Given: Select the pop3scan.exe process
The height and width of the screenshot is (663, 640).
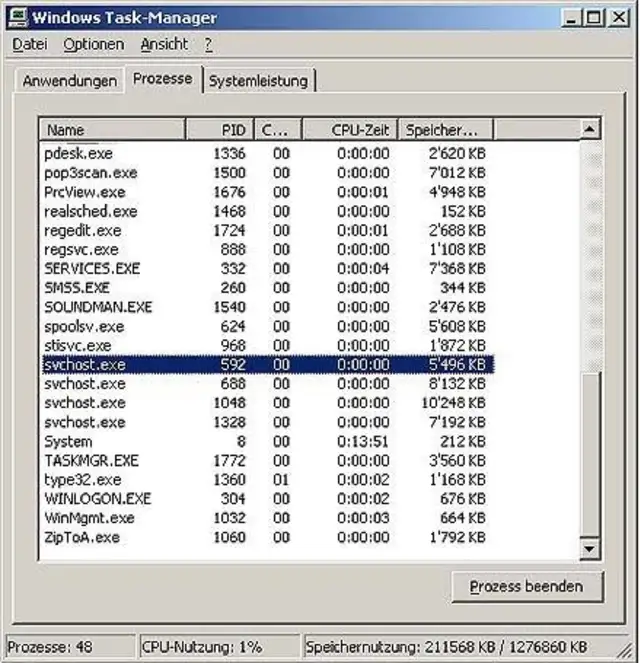Looking at the screenshot, I should (x=268, y=173).
